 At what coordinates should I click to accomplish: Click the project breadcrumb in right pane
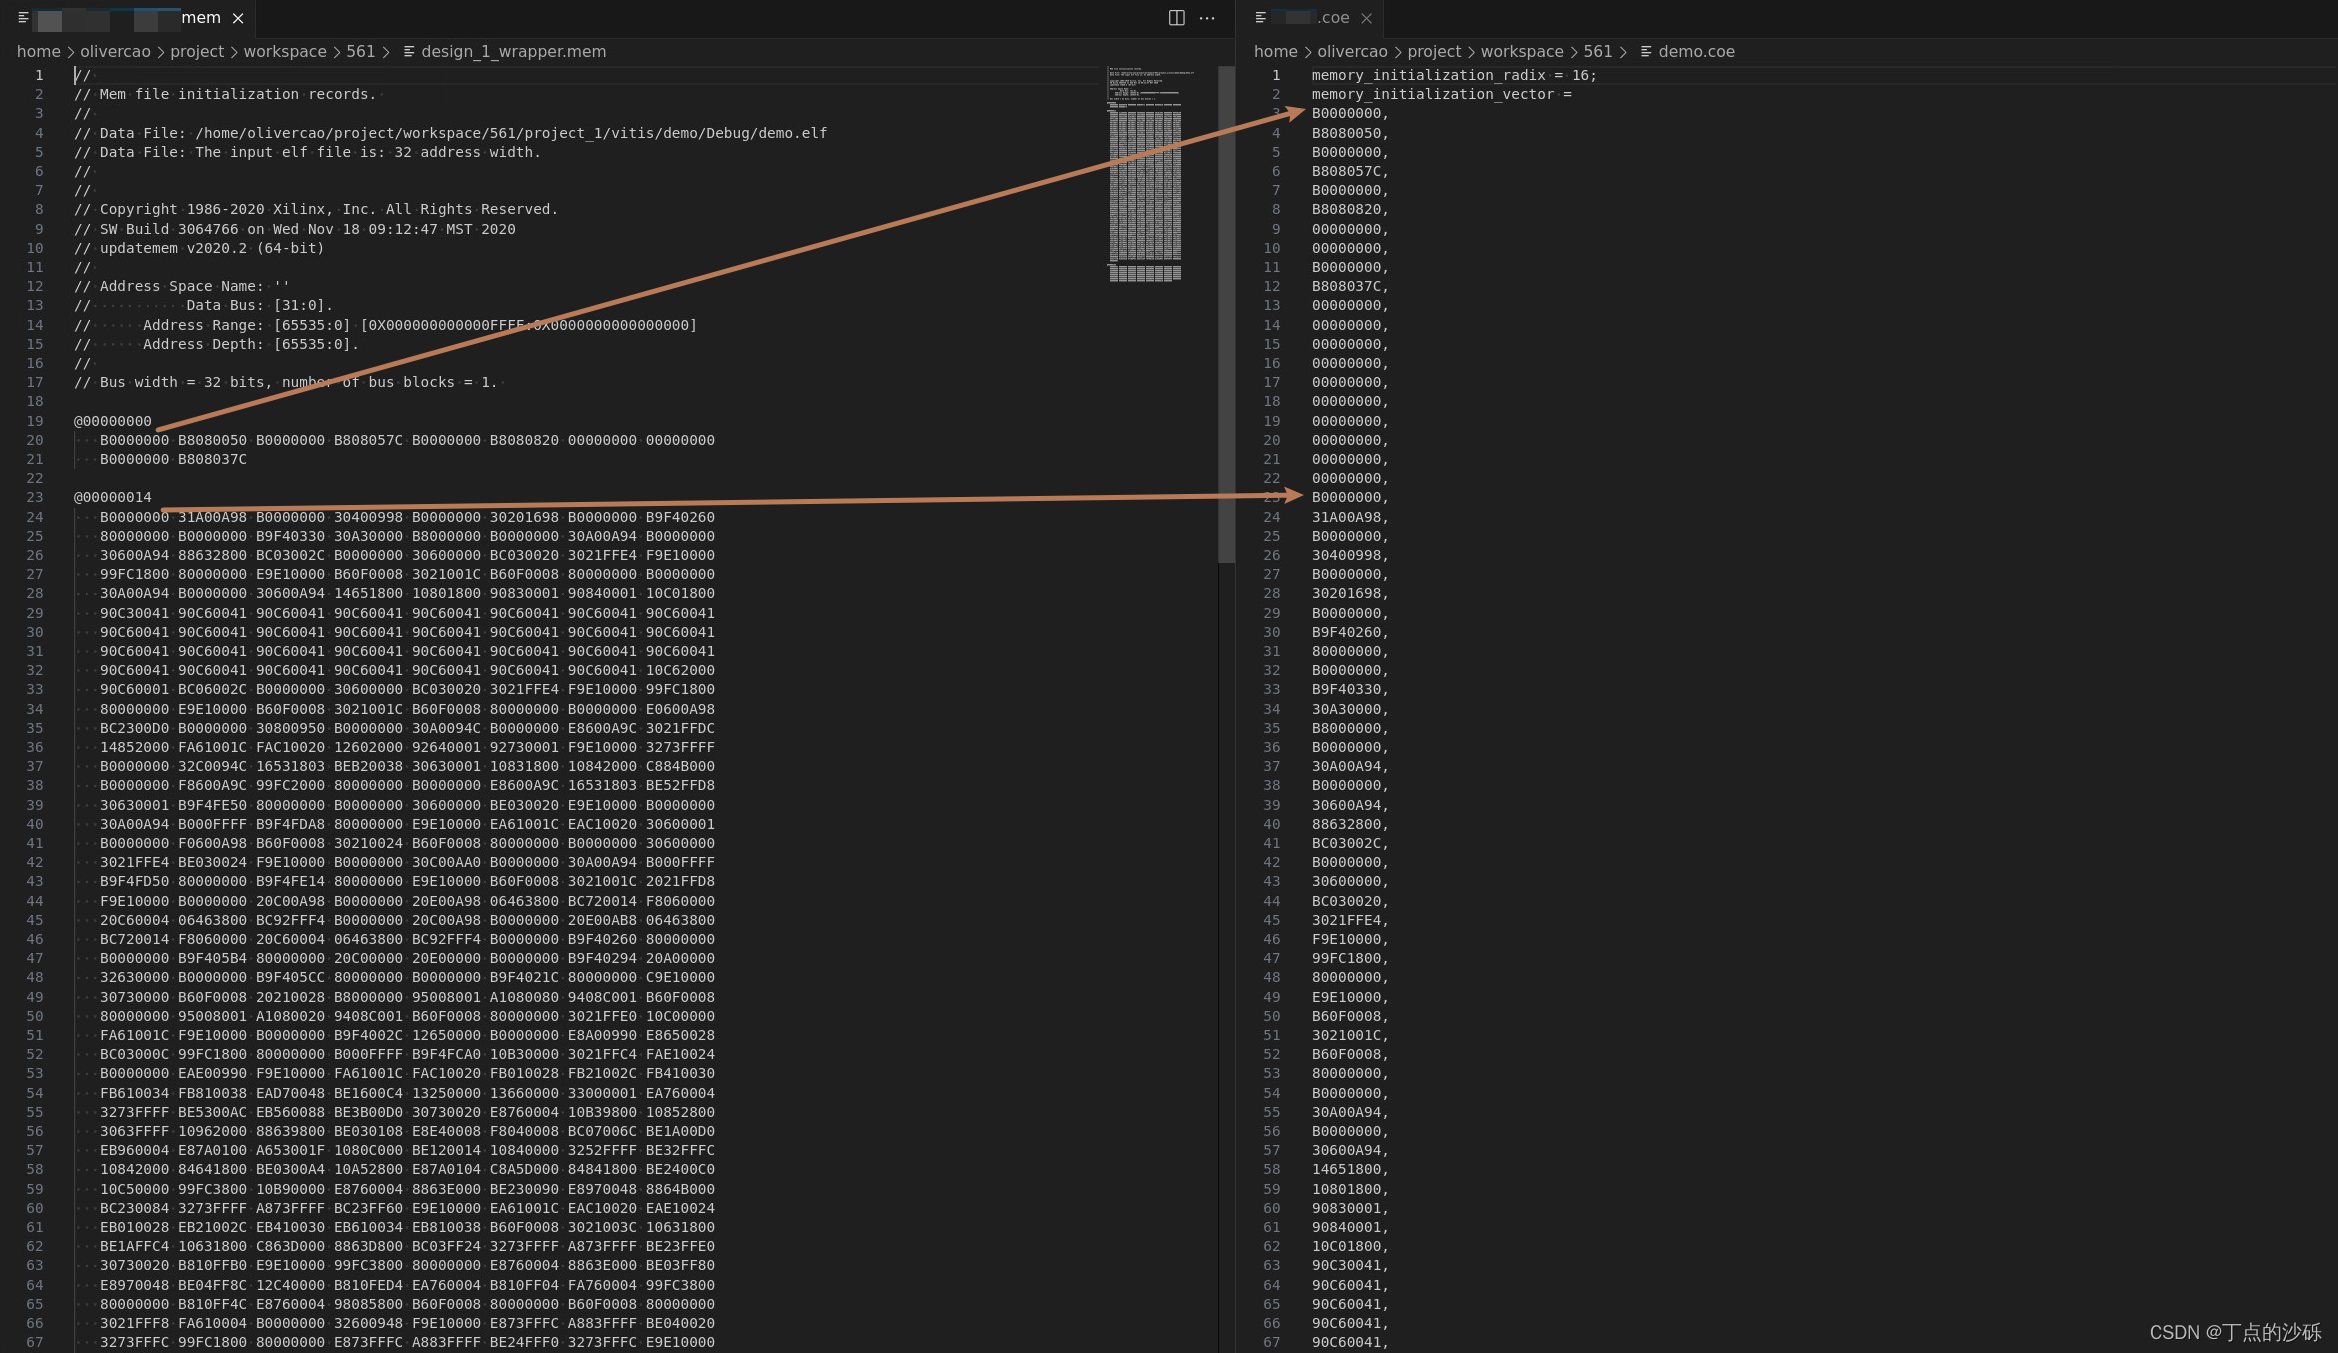(x=1434, y=52)
